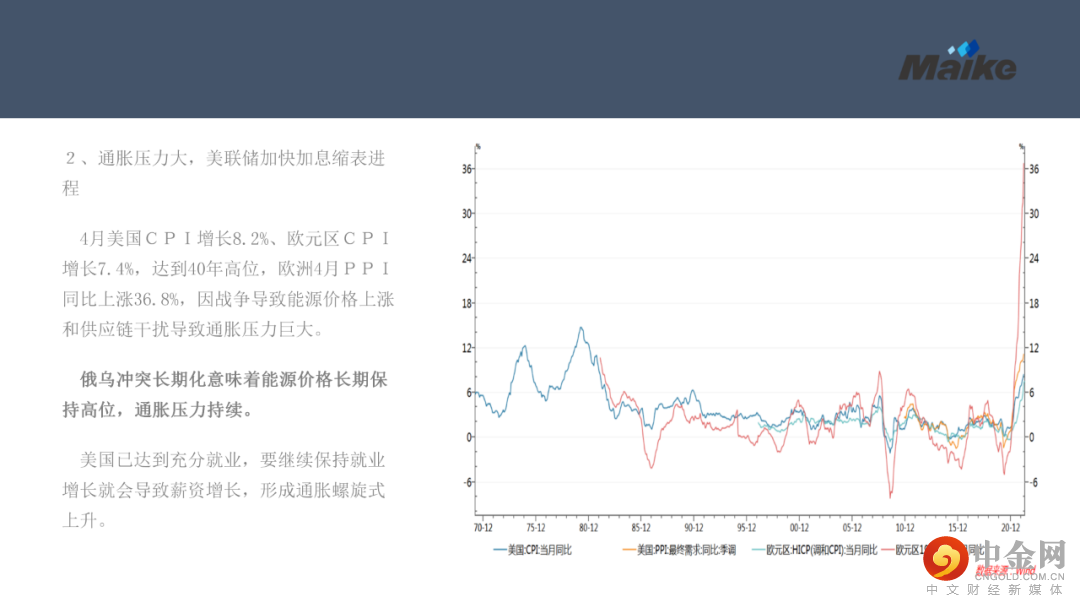Image resolution: width=1080 pixels, height=608 pixels.
Task: Click the line '和供应链干扰导致通胀压力巨大。'
Action: (x=193, y=330)
